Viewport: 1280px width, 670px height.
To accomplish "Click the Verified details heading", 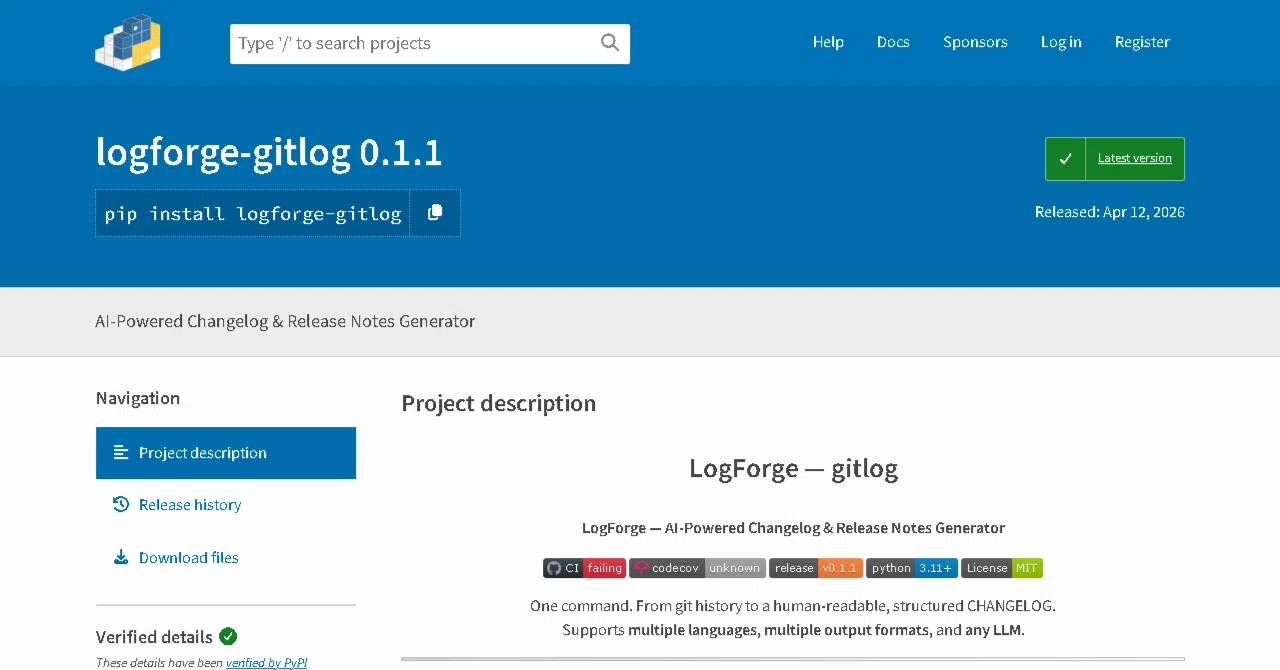I will (154, 637).
